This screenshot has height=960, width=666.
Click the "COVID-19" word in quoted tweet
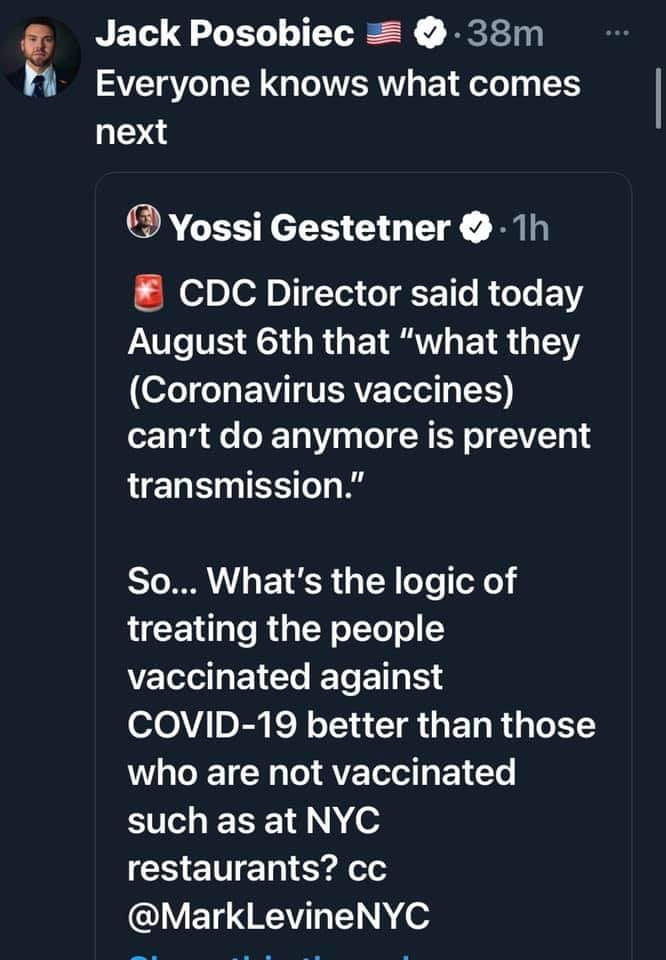pos(212,725)
